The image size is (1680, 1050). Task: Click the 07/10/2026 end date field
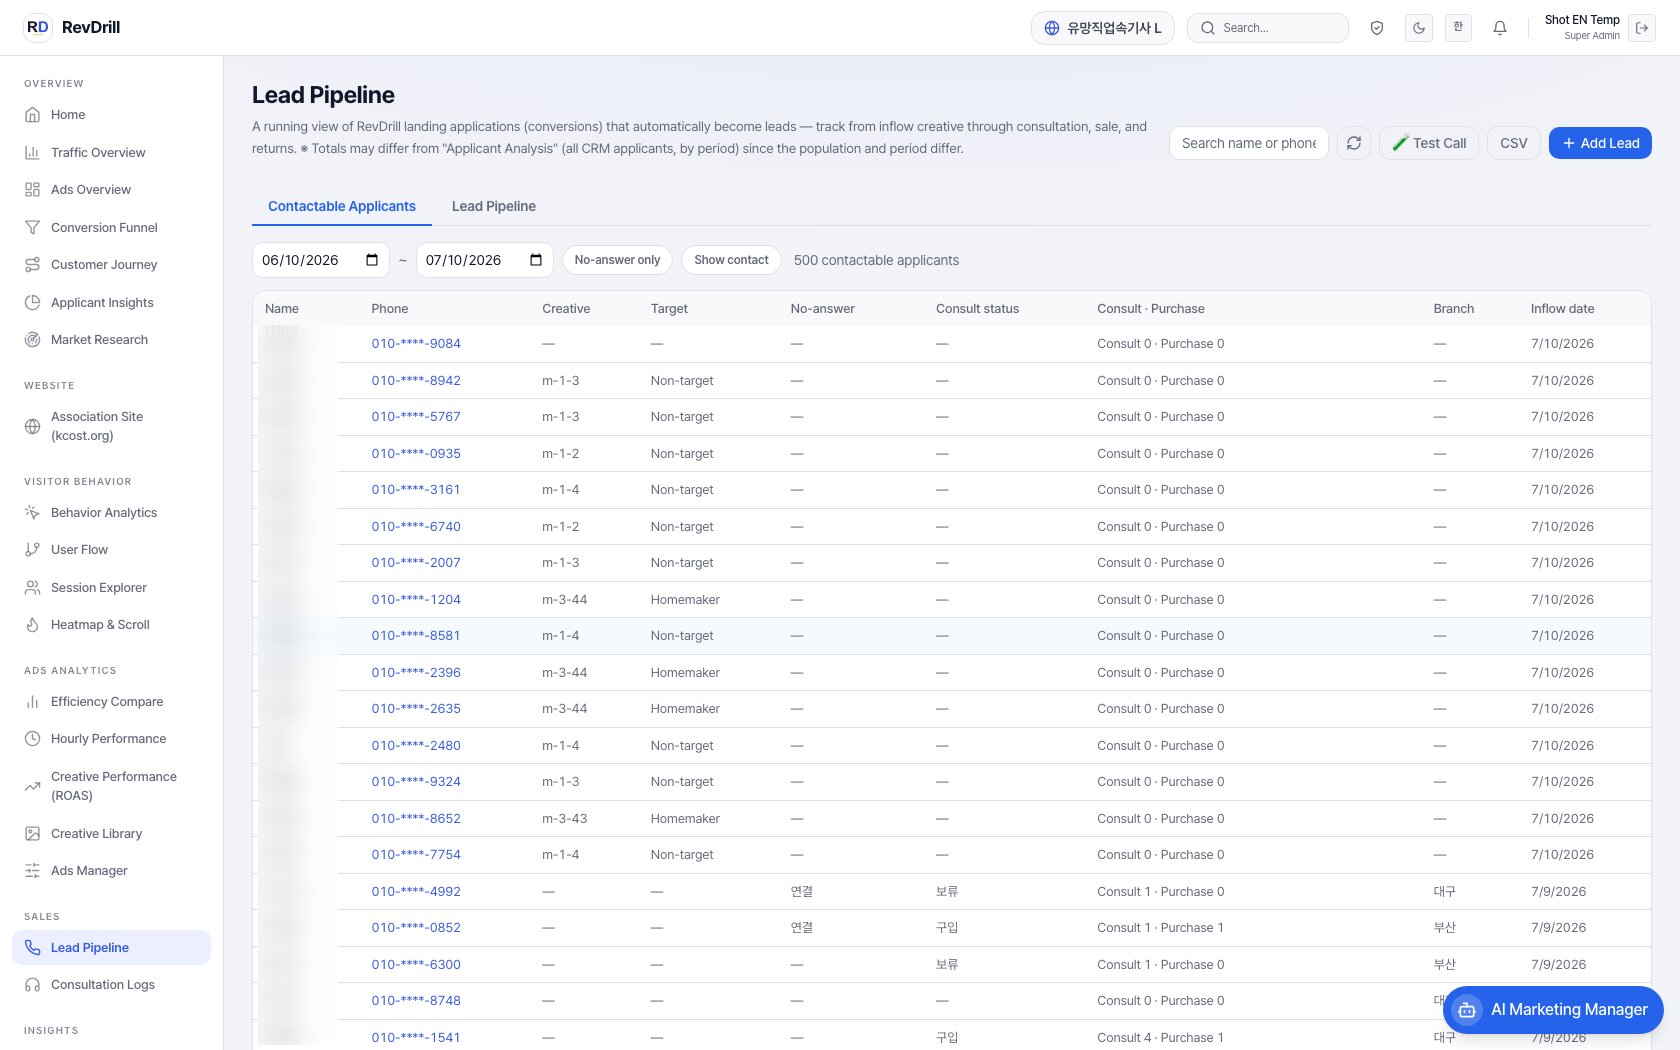pos(485,260)
